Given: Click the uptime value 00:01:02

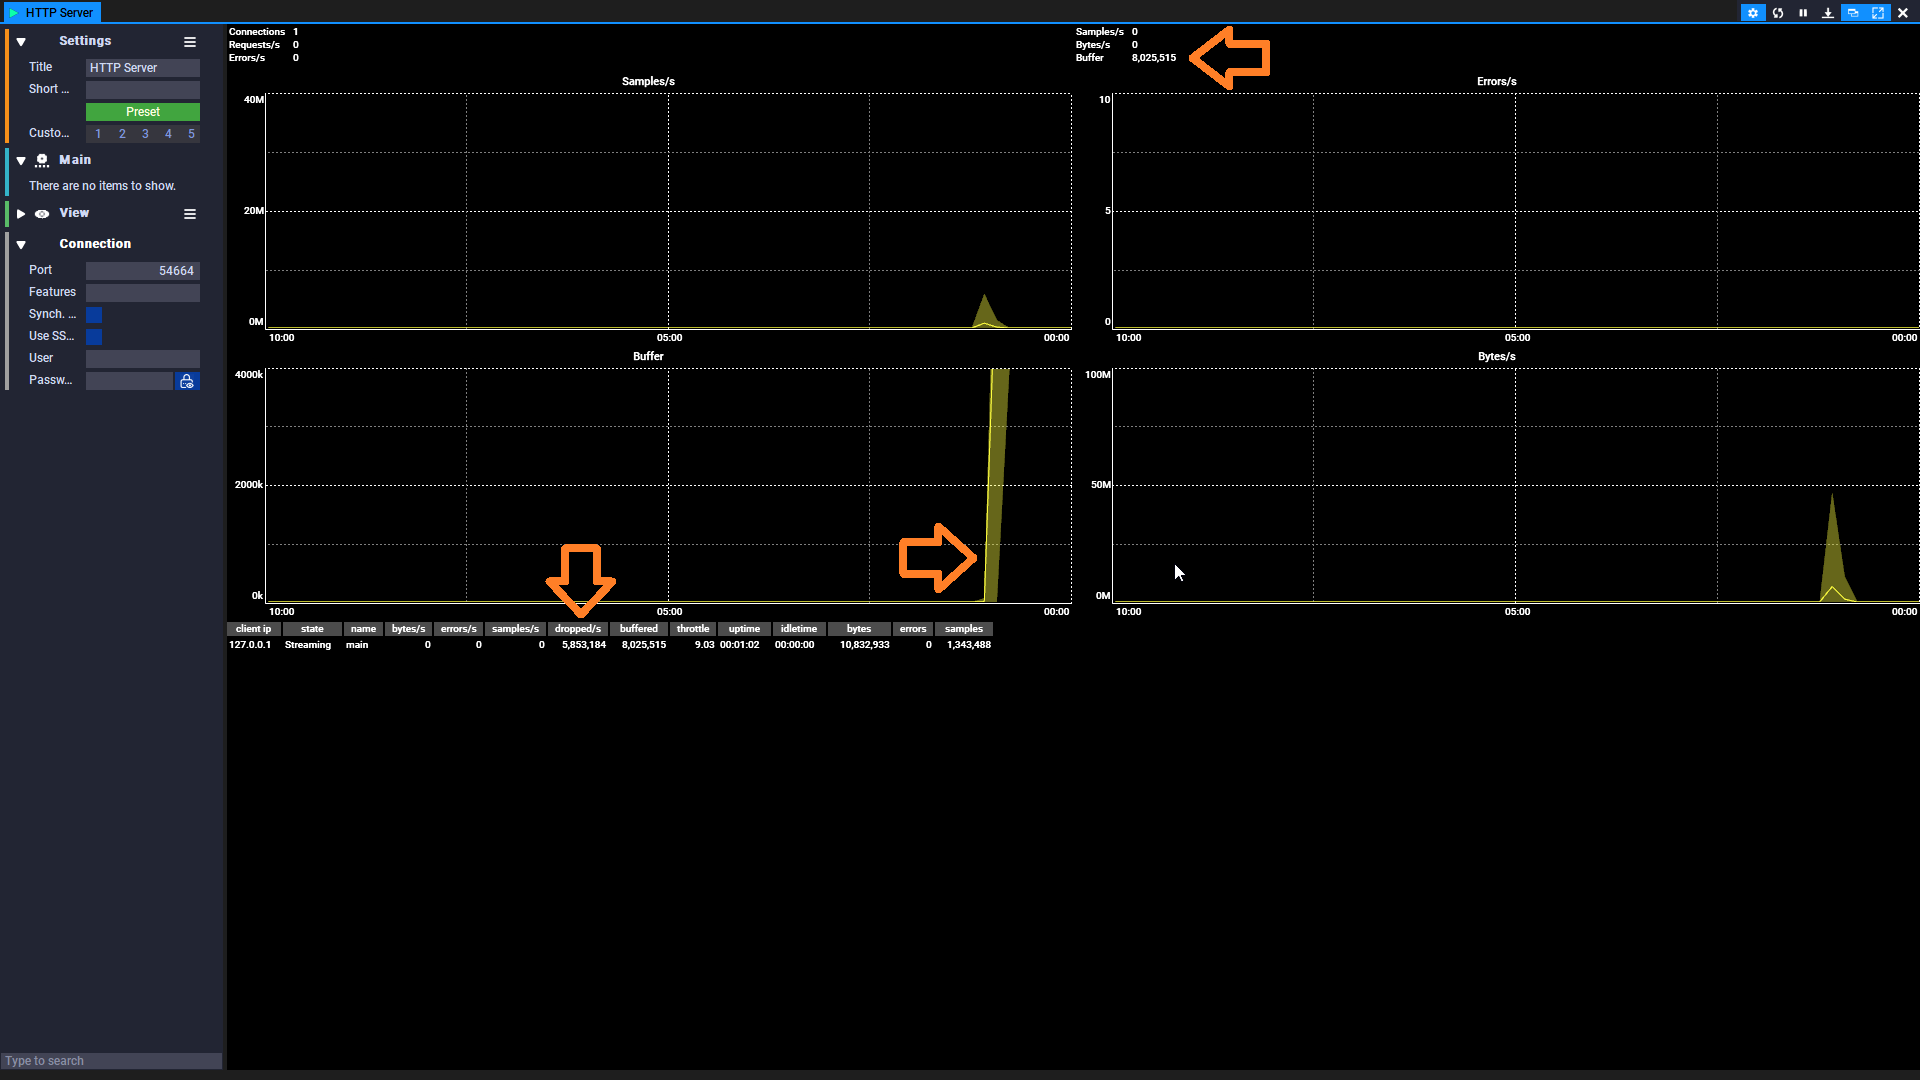Looking at the screenshot, I should pyautogui.click(x=740, y=646).
